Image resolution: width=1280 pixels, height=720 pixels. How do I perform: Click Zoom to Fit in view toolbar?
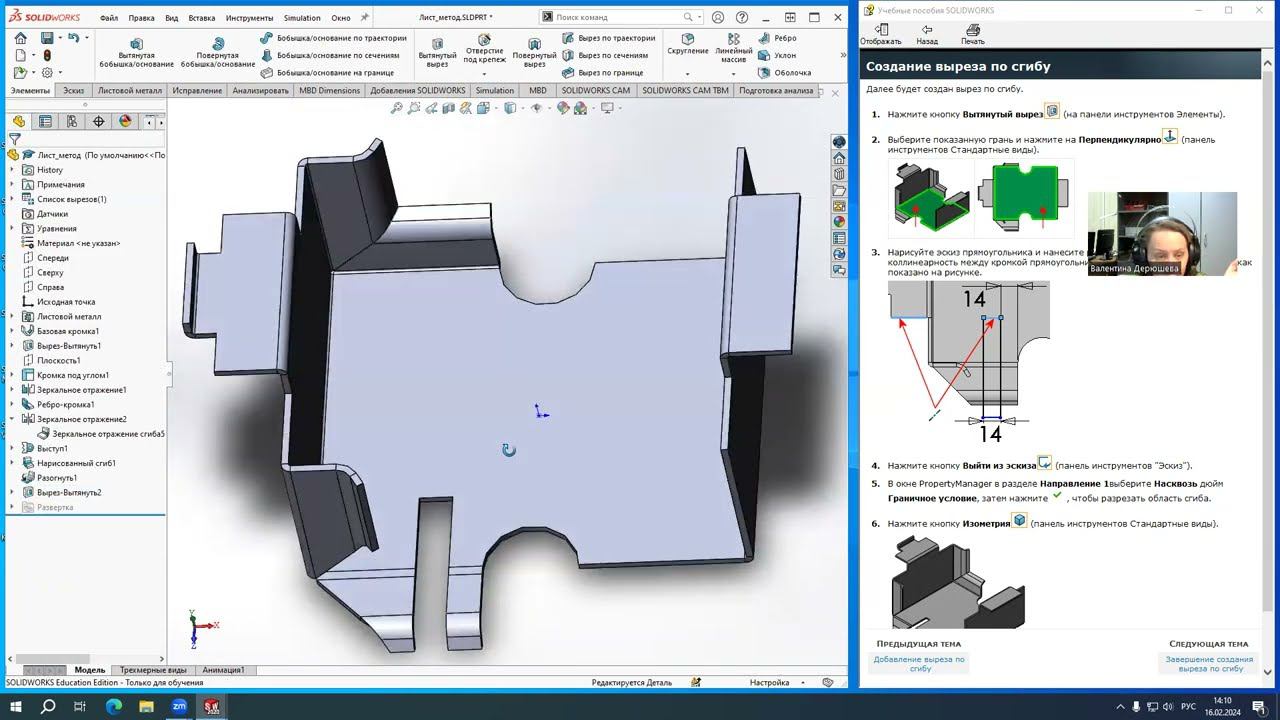pos(397,108)
